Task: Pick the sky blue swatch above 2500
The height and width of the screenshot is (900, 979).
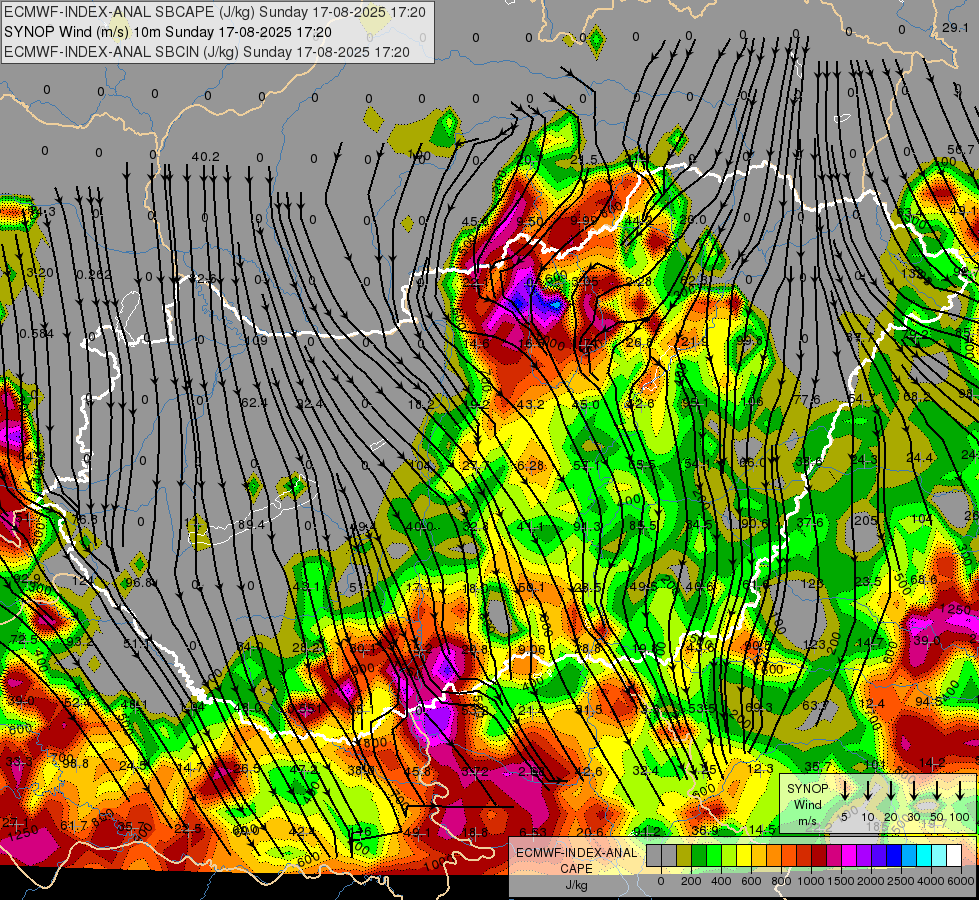Action: tap(909, 855)
